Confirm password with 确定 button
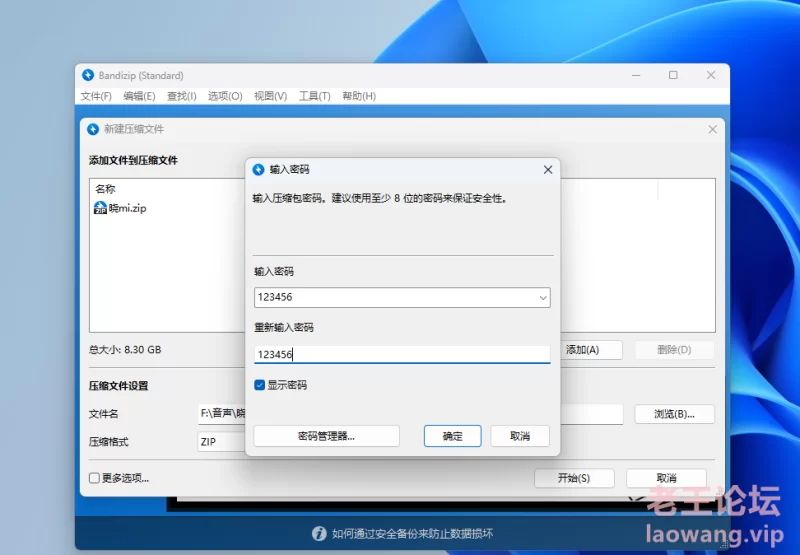 pyautogui.click(x=453, y=436)
